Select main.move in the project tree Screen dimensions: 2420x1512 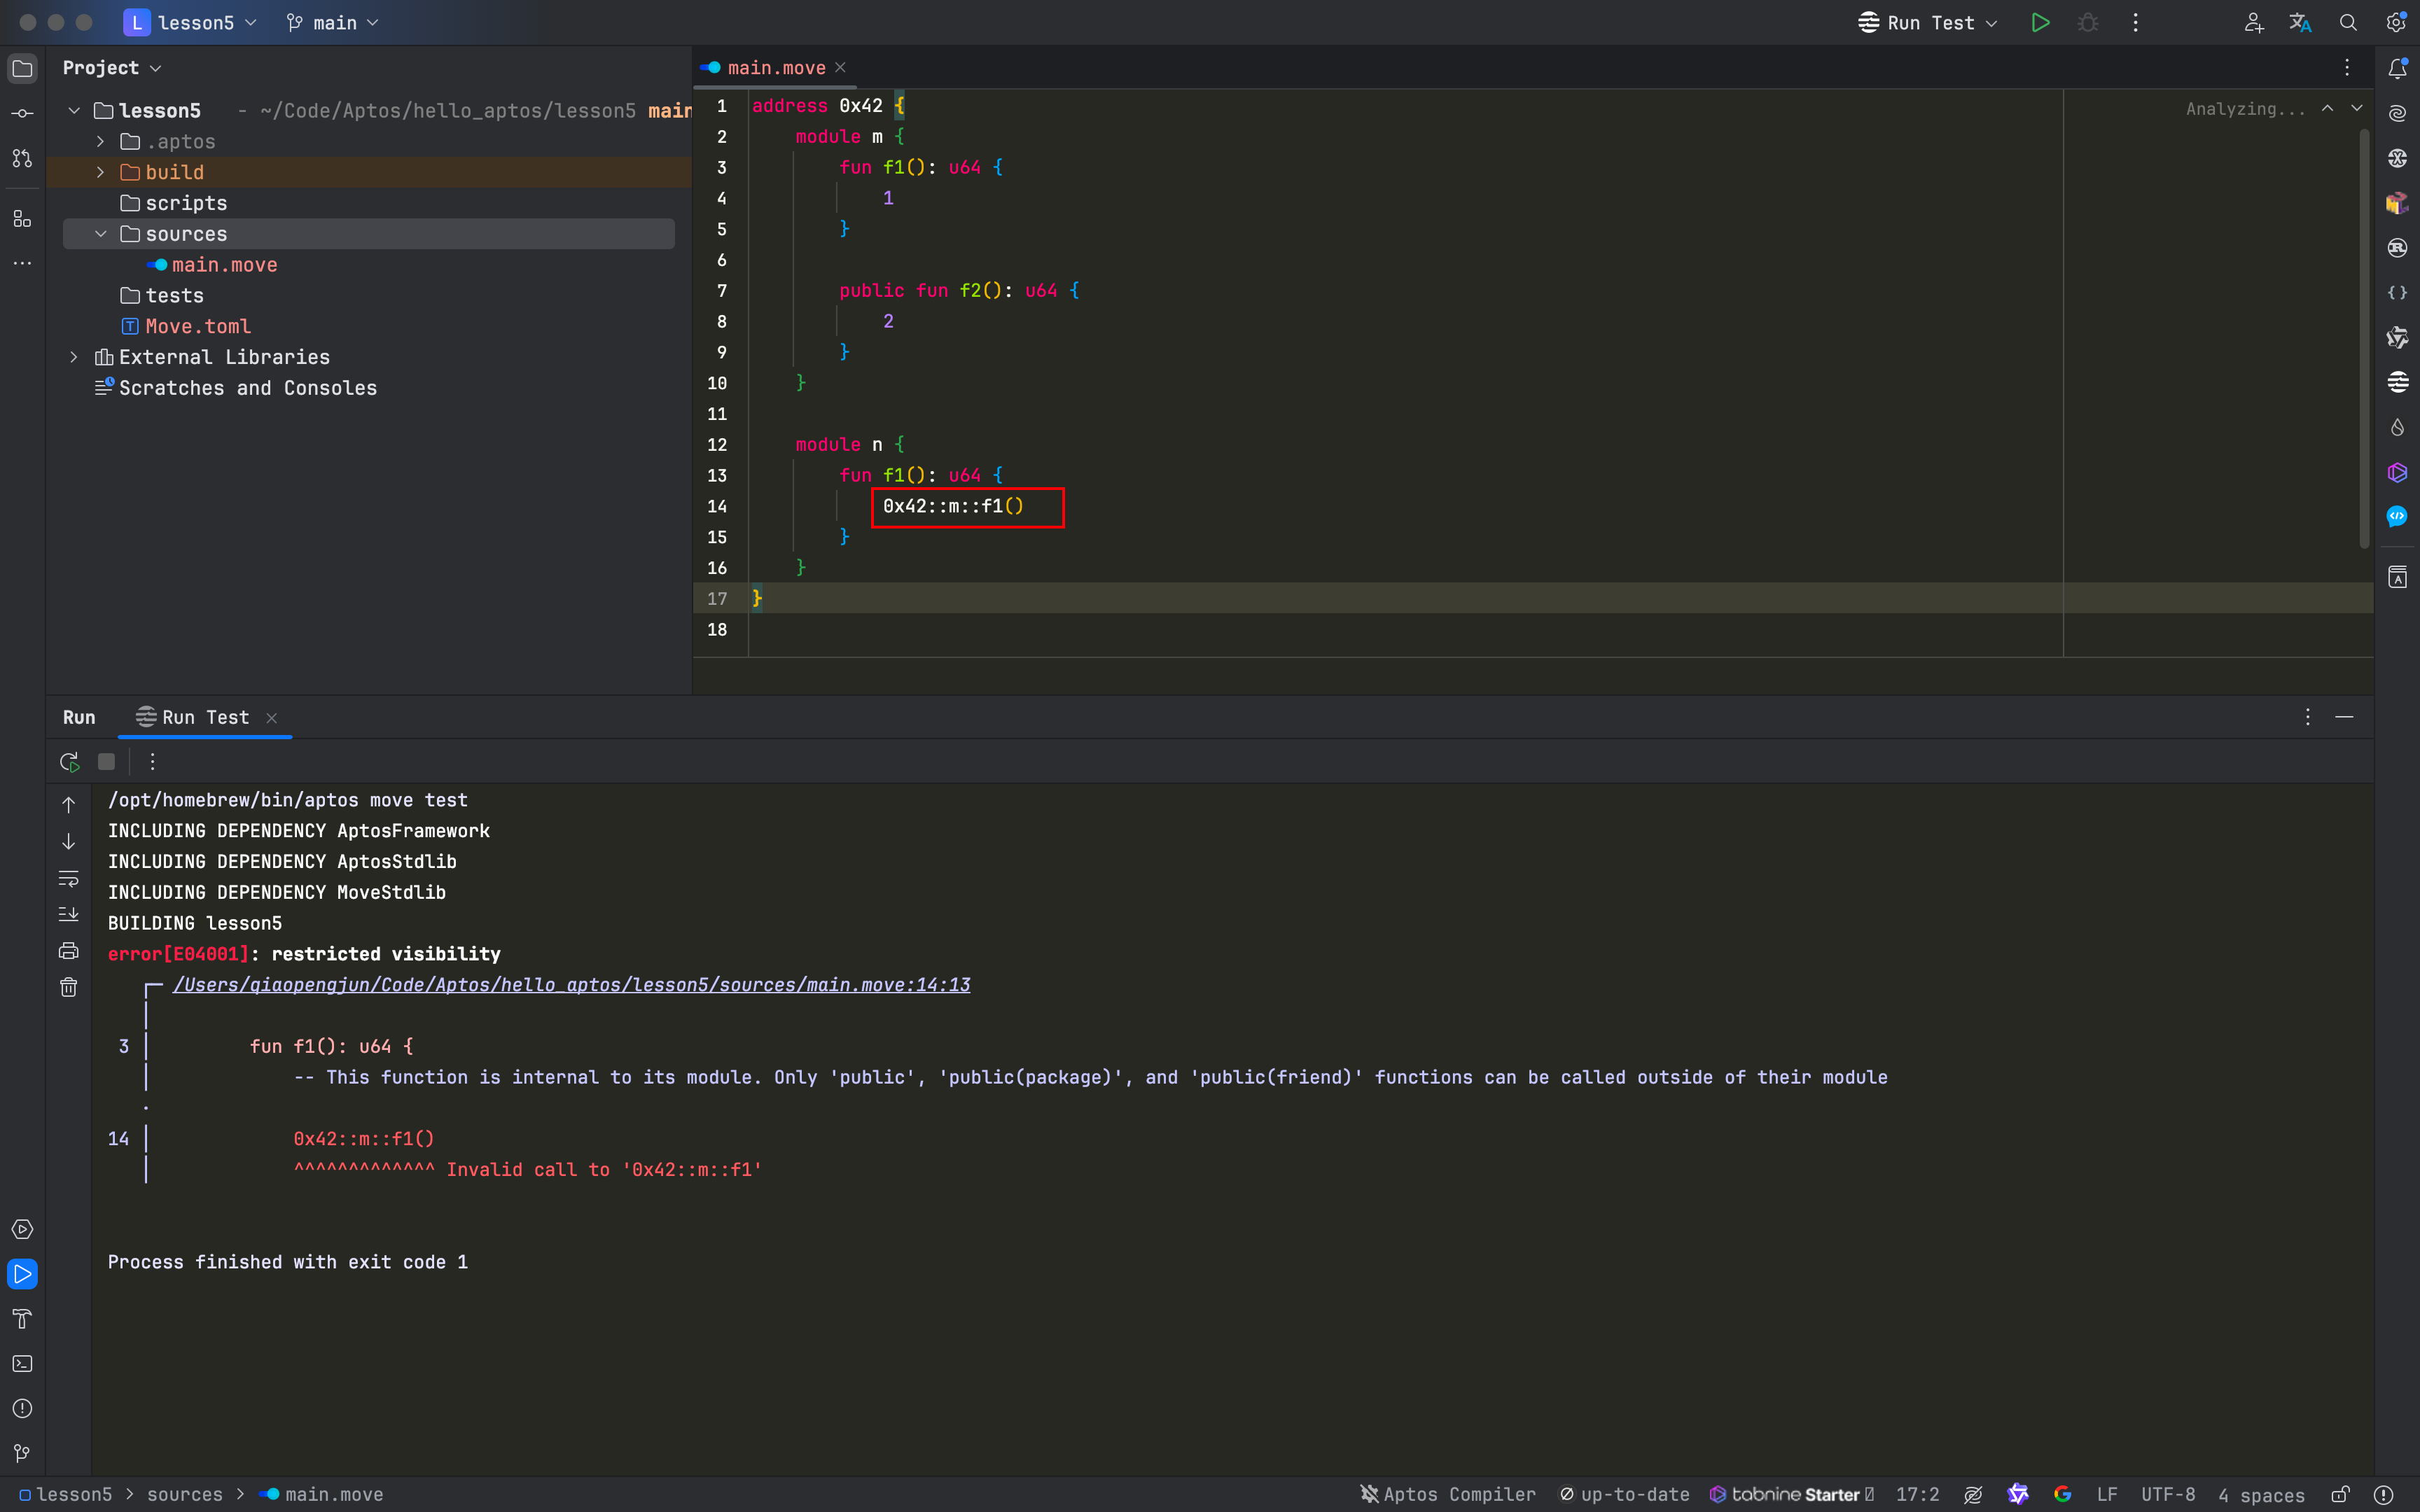[224, 265]
